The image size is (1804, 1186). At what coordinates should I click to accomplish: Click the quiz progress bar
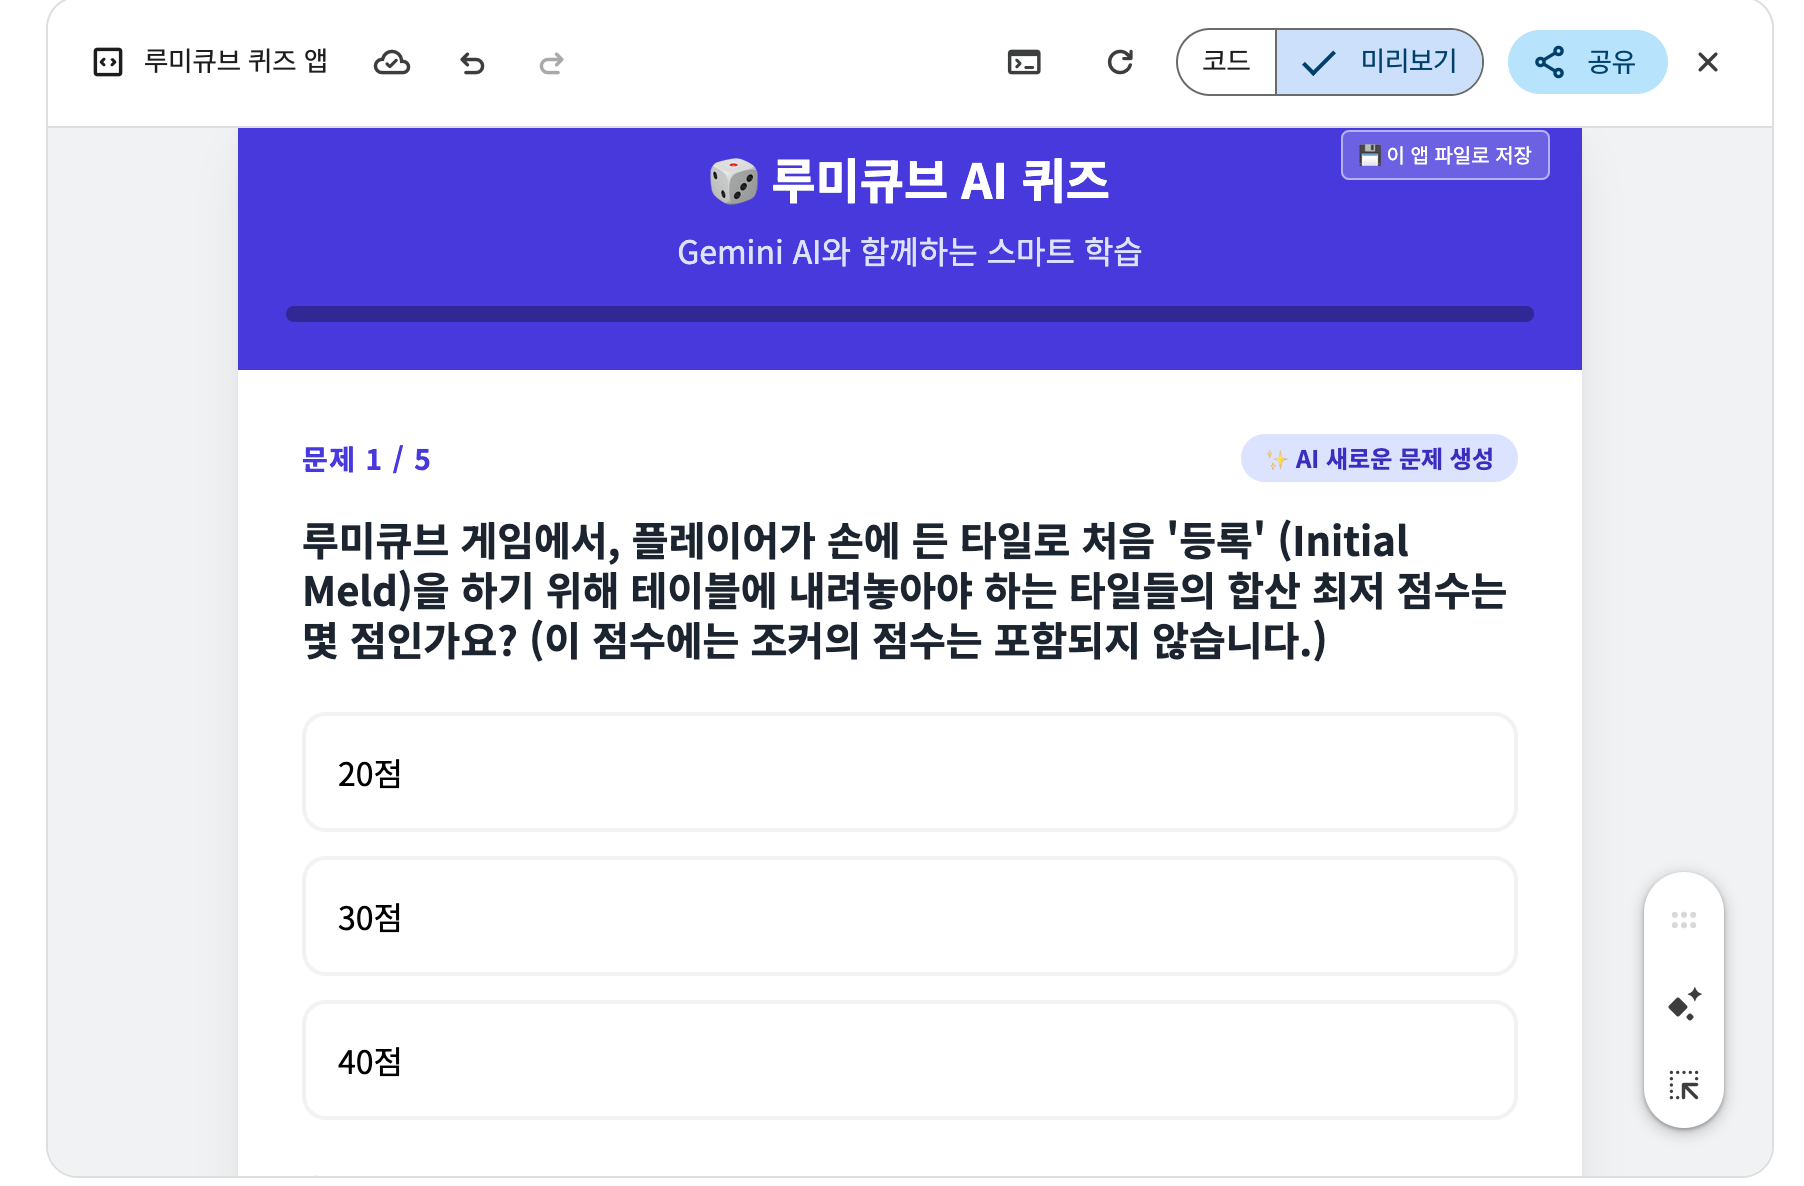point(909,314)
